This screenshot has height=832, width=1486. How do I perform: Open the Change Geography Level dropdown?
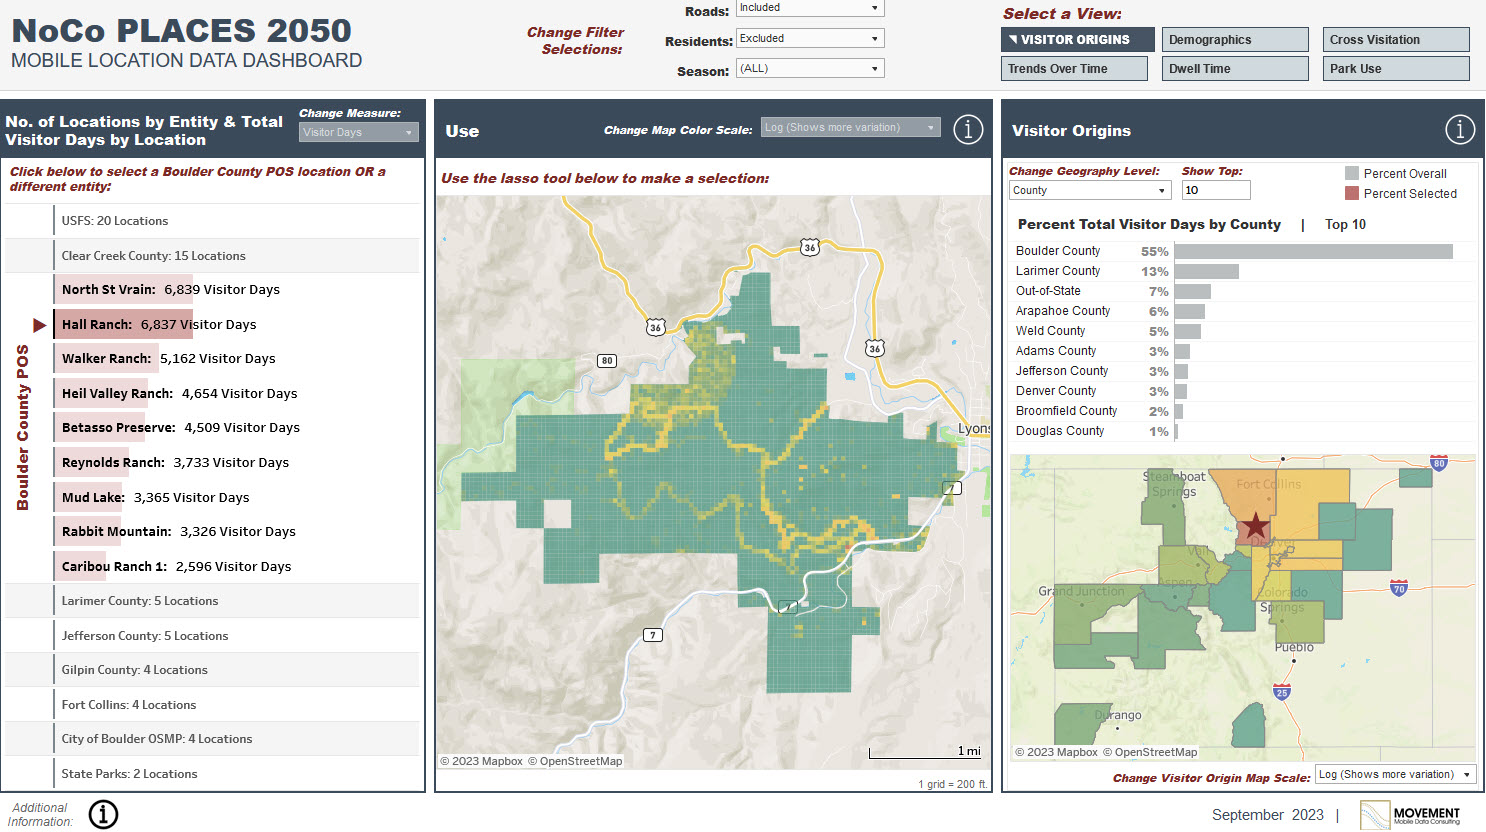[1089, 189]
